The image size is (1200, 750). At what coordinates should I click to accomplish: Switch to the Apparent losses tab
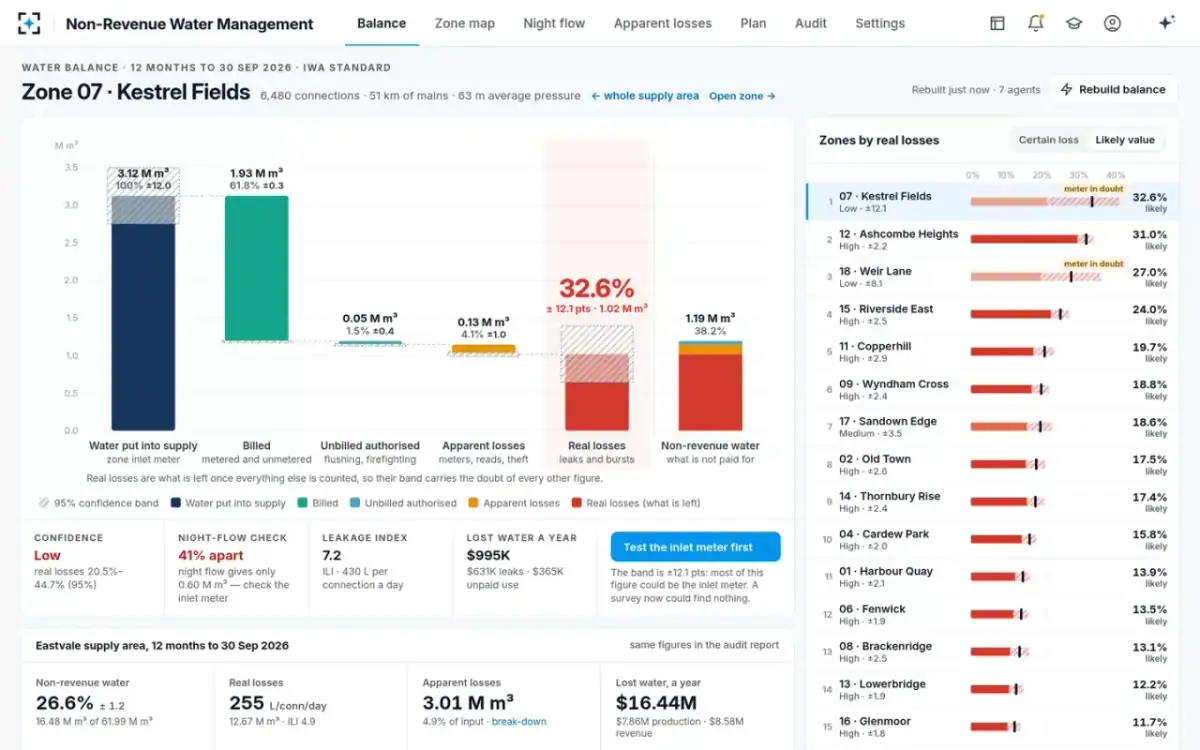coord(663,23)
